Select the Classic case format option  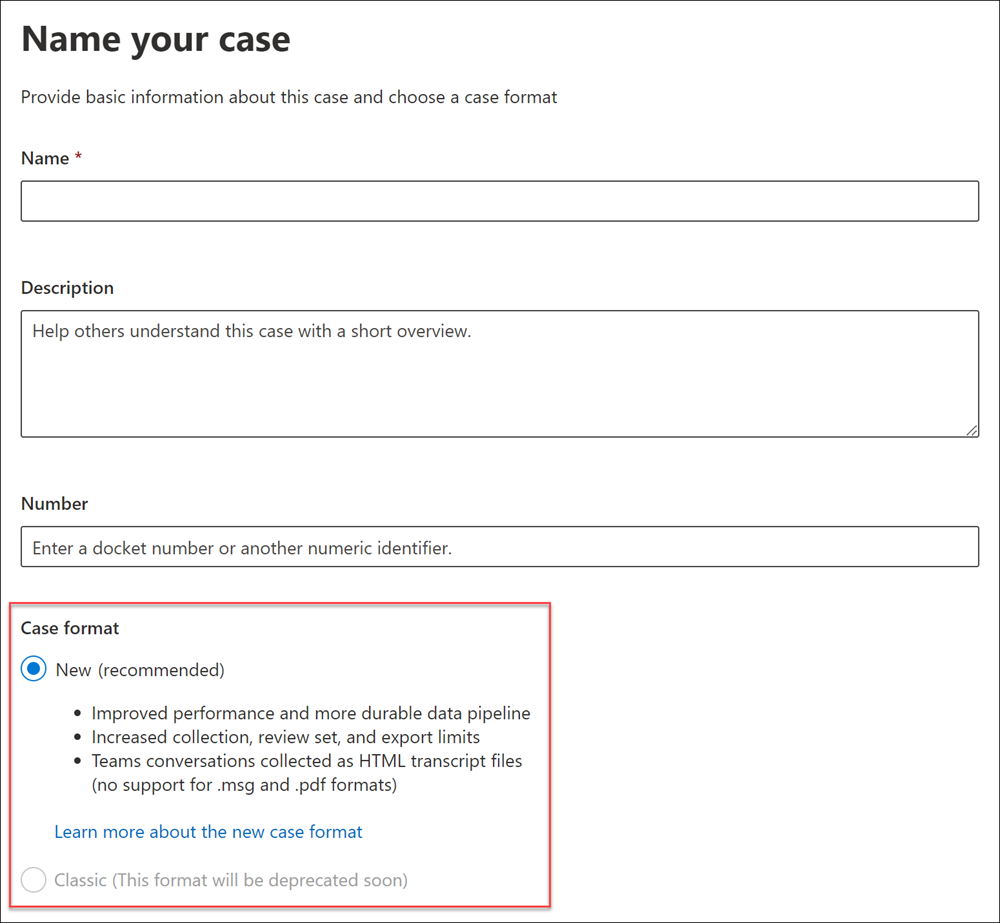33,879
